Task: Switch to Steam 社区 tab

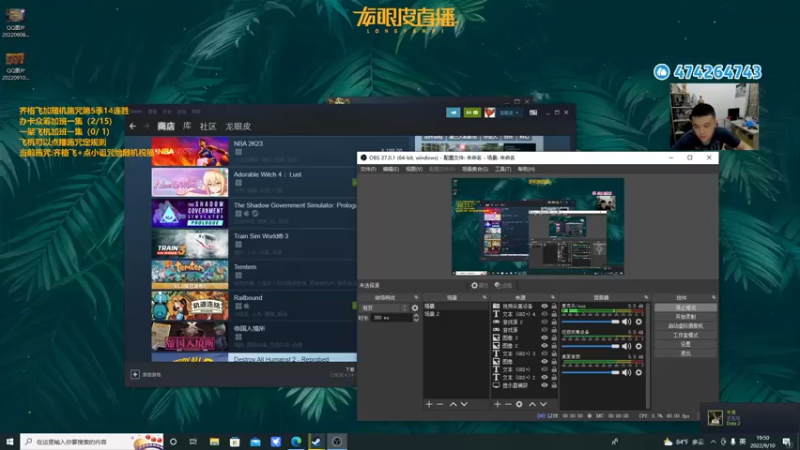Action: click(208, 126)
